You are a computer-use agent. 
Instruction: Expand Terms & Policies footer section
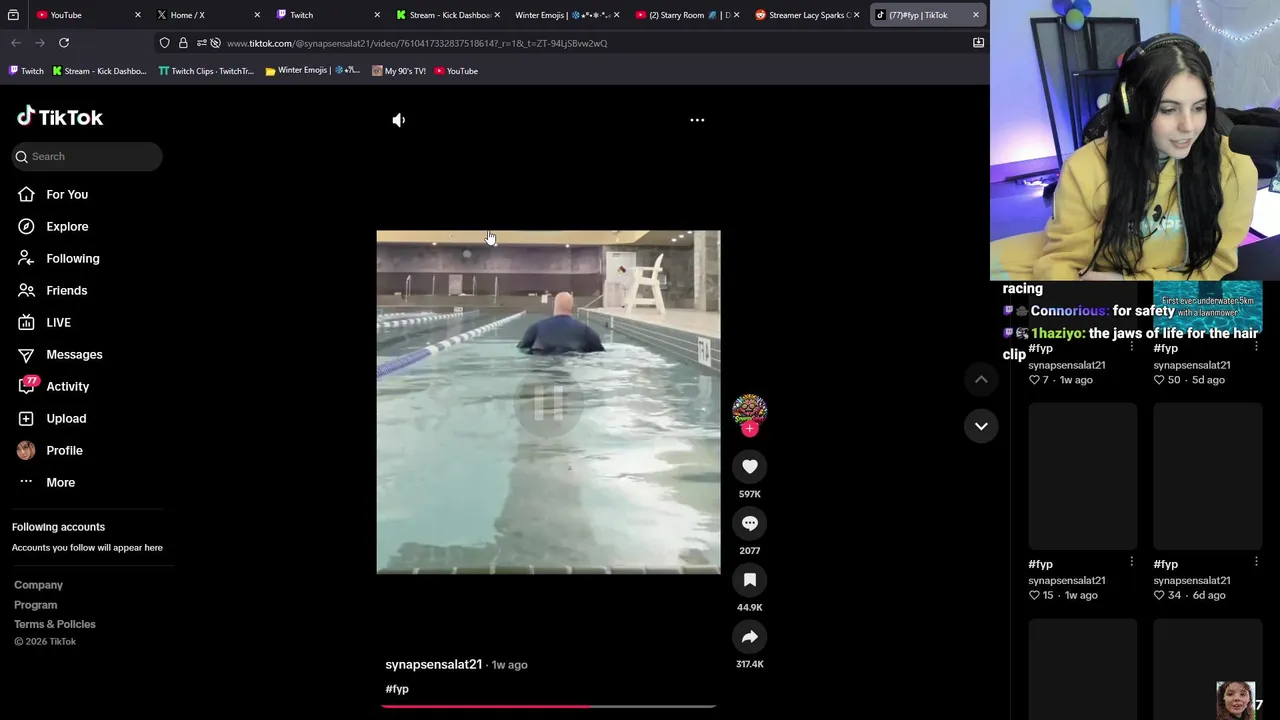55,624
